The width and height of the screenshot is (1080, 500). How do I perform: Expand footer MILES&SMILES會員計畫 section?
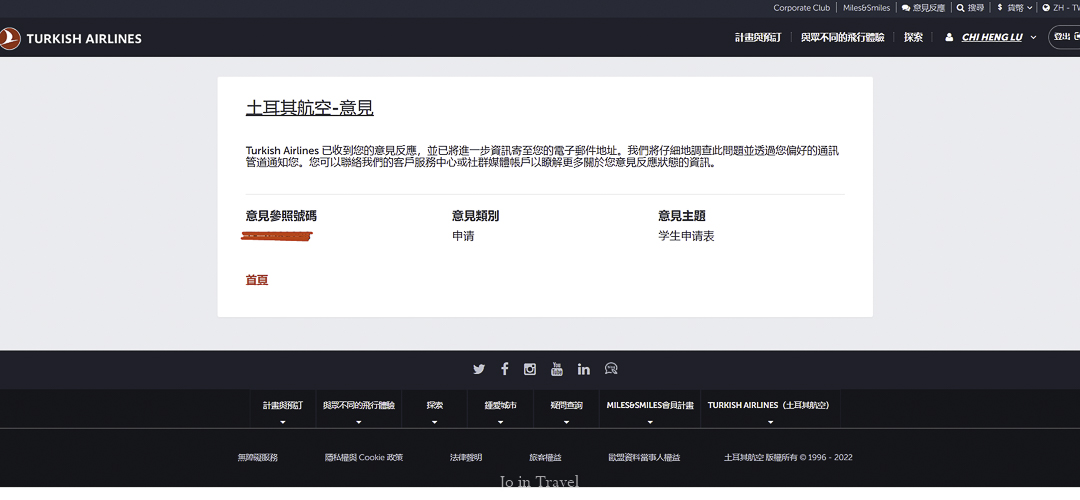pyautogui.click(x=650, y=410)
